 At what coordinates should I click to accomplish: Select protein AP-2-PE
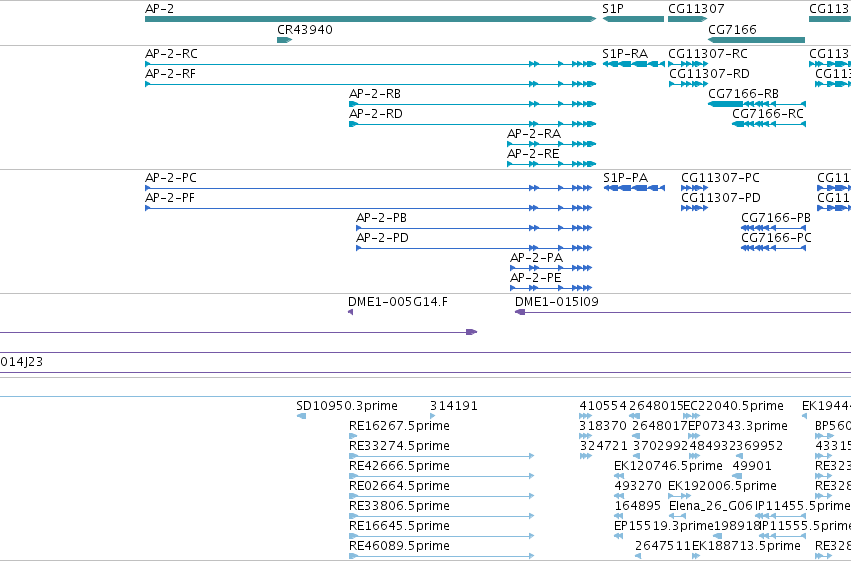point(551,288)
